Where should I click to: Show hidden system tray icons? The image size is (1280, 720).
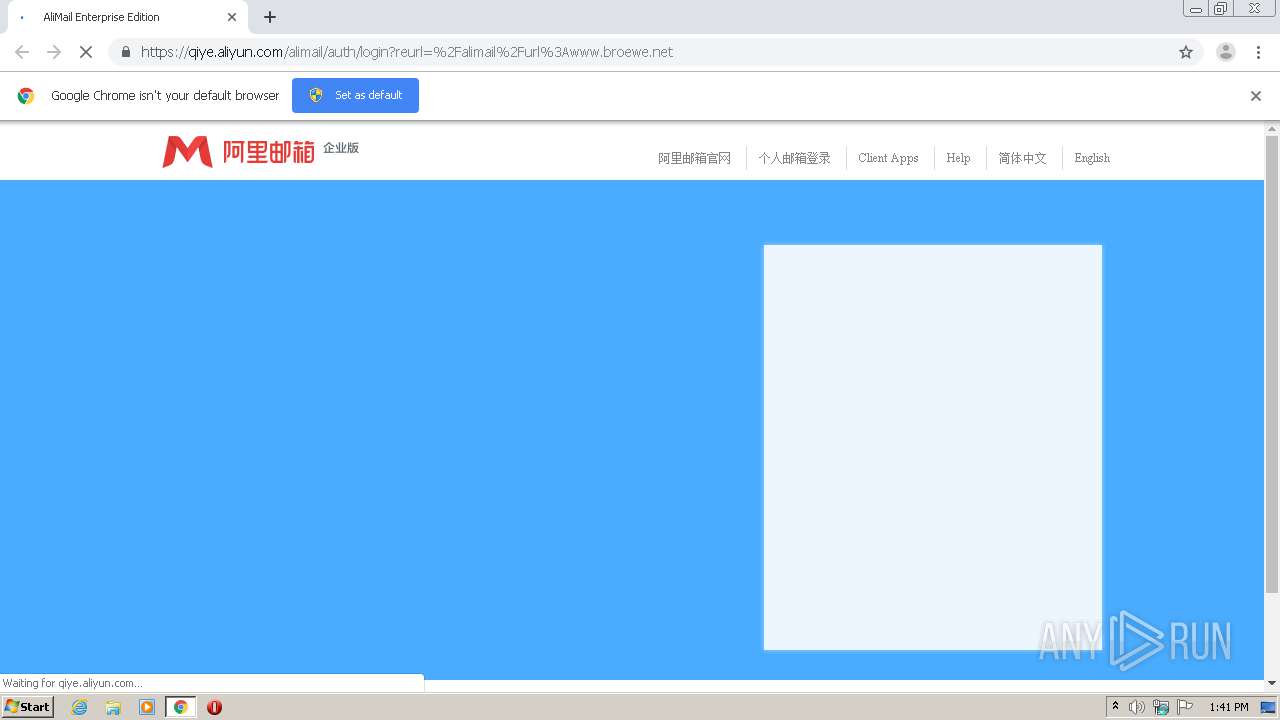1115,707
